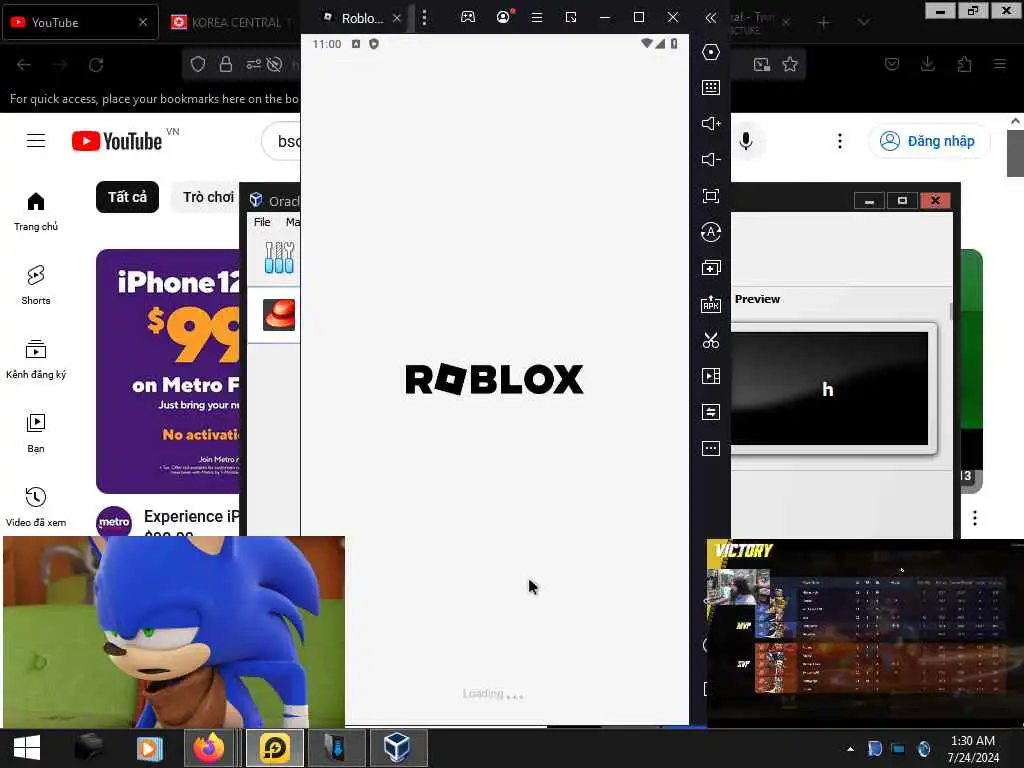
Task: Open Trang chủ in the YouTube sidebar
Action: (x=36, y=212)
